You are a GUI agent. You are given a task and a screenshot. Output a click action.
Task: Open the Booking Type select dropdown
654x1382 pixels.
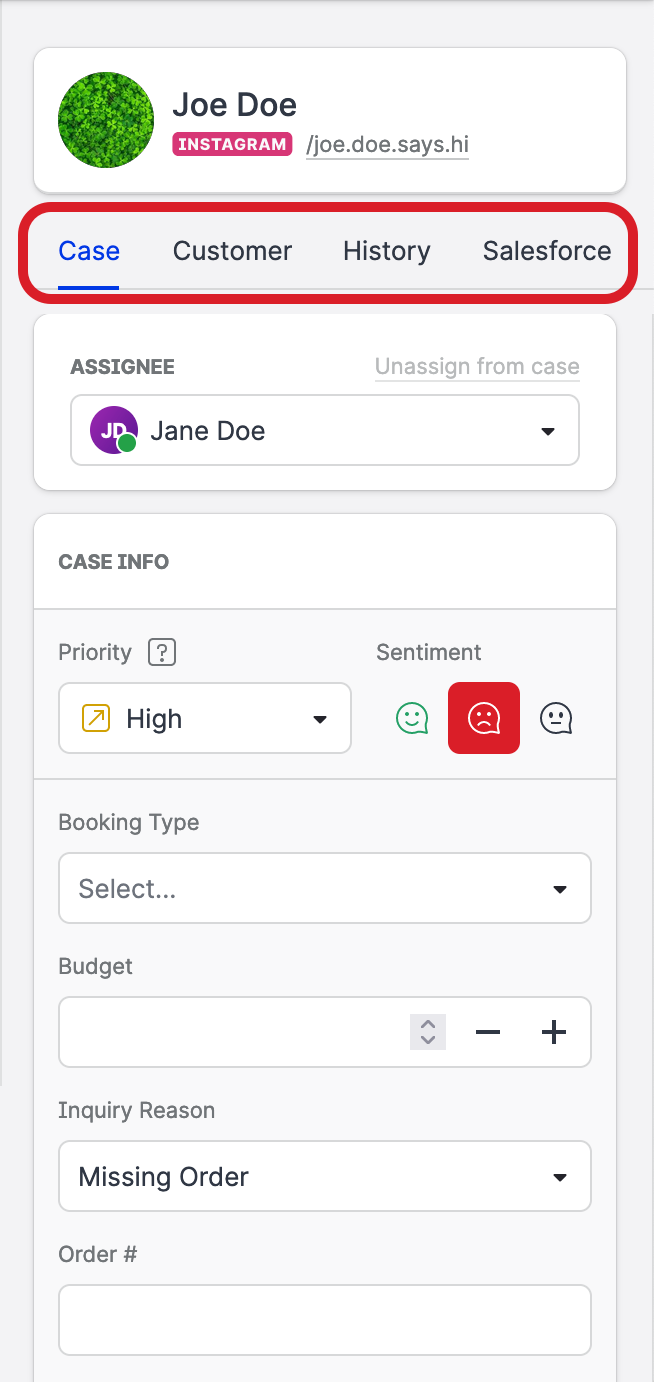[325, 888]
